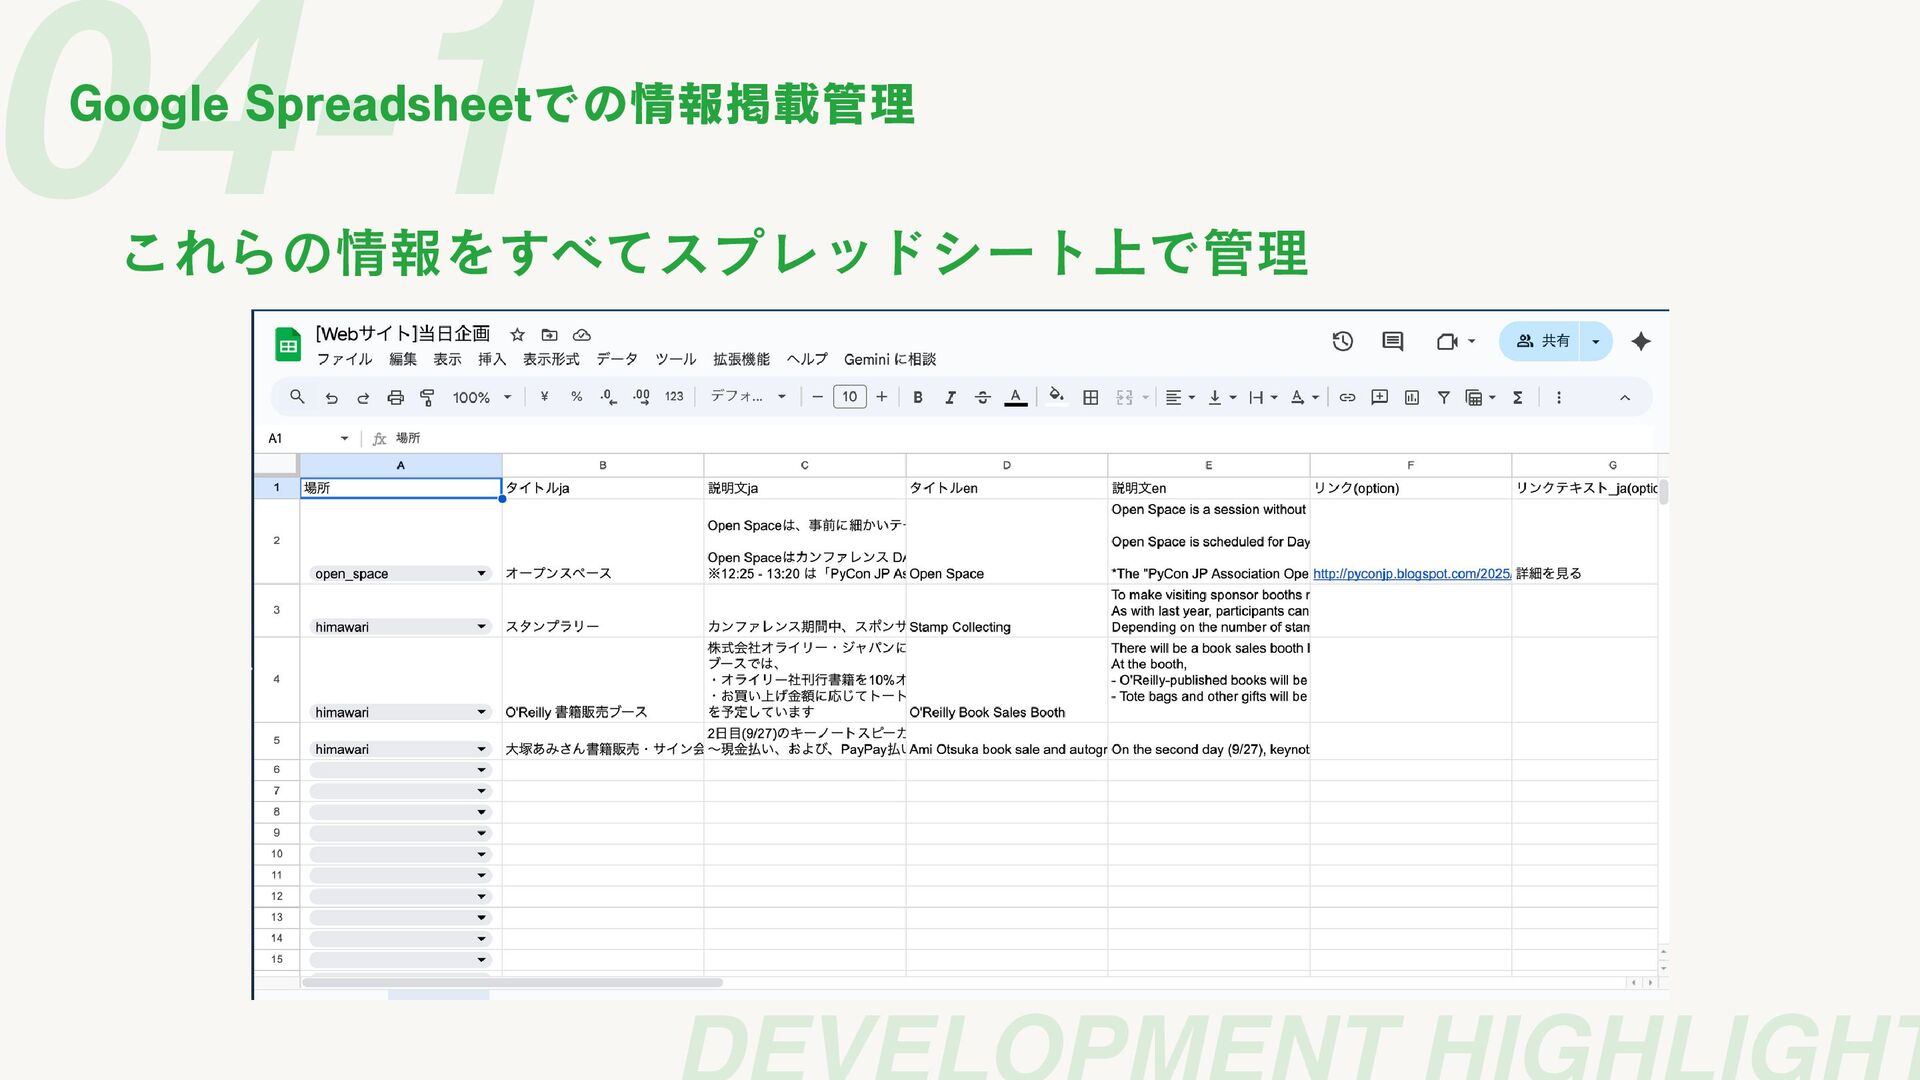Image resolution: width=1920 pixels, height=1080 pixels.
Task: Click the text color A swatch
Action: pyautogui.click(x=1015, y=398)
